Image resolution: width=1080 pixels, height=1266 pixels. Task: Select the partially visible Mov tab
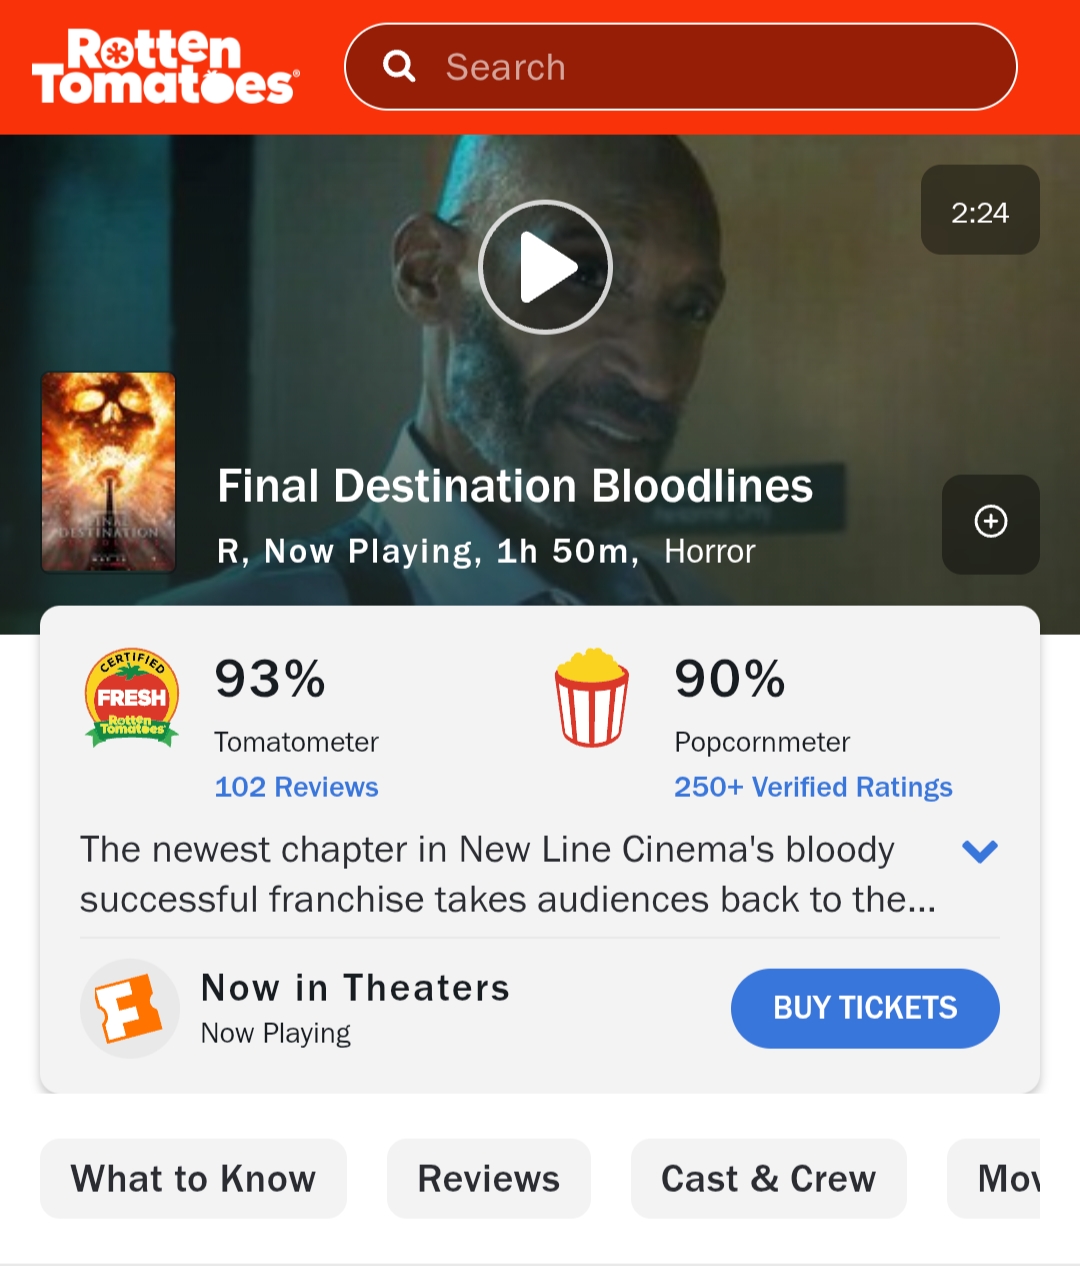click(x=994, y=1178)
